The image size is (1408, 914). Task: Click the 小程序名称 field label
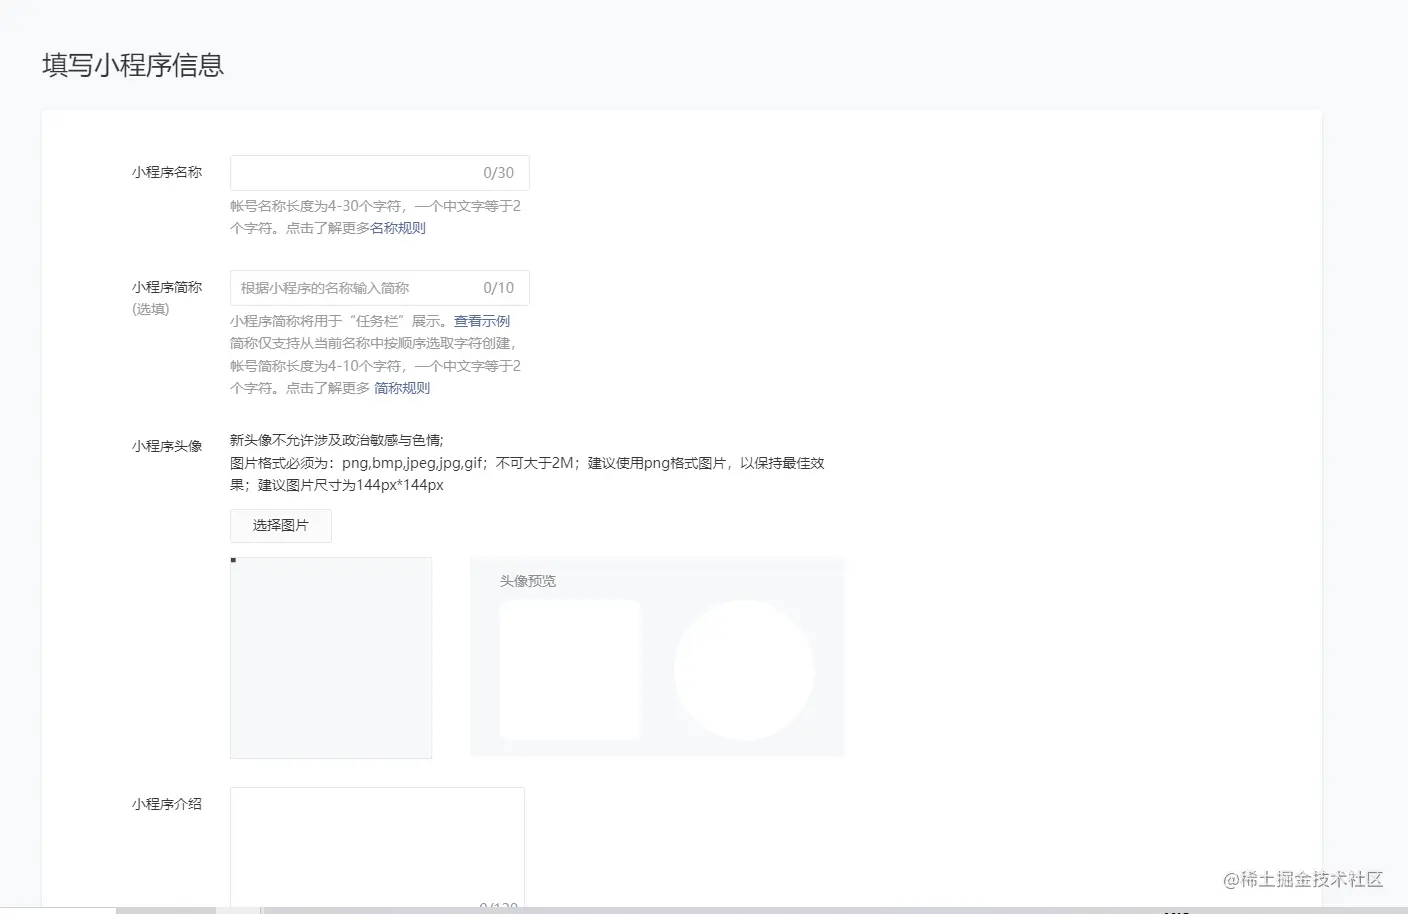[x=166, y=172]
